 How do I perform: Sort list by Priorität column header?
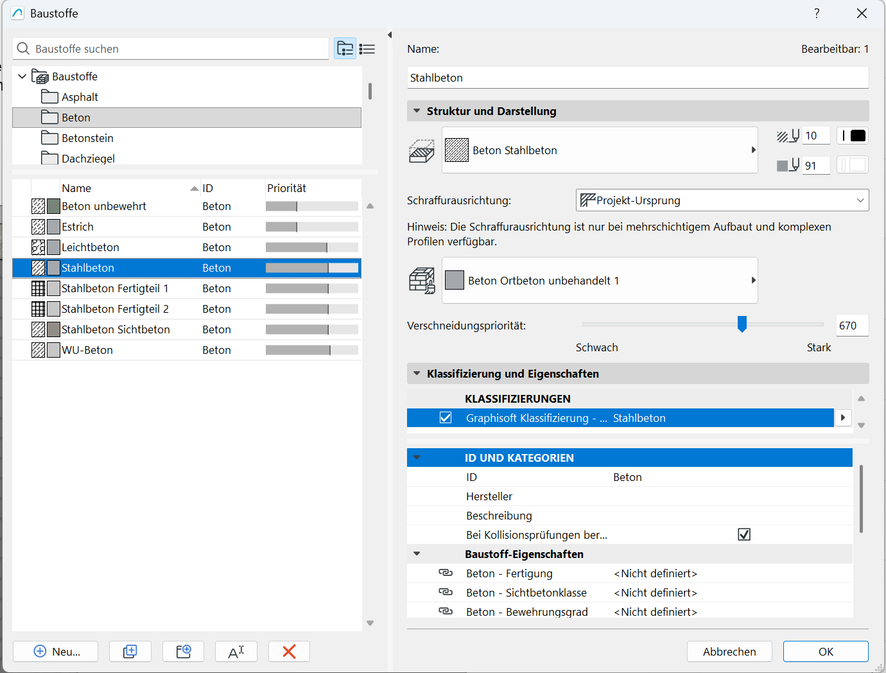point(312,188)
